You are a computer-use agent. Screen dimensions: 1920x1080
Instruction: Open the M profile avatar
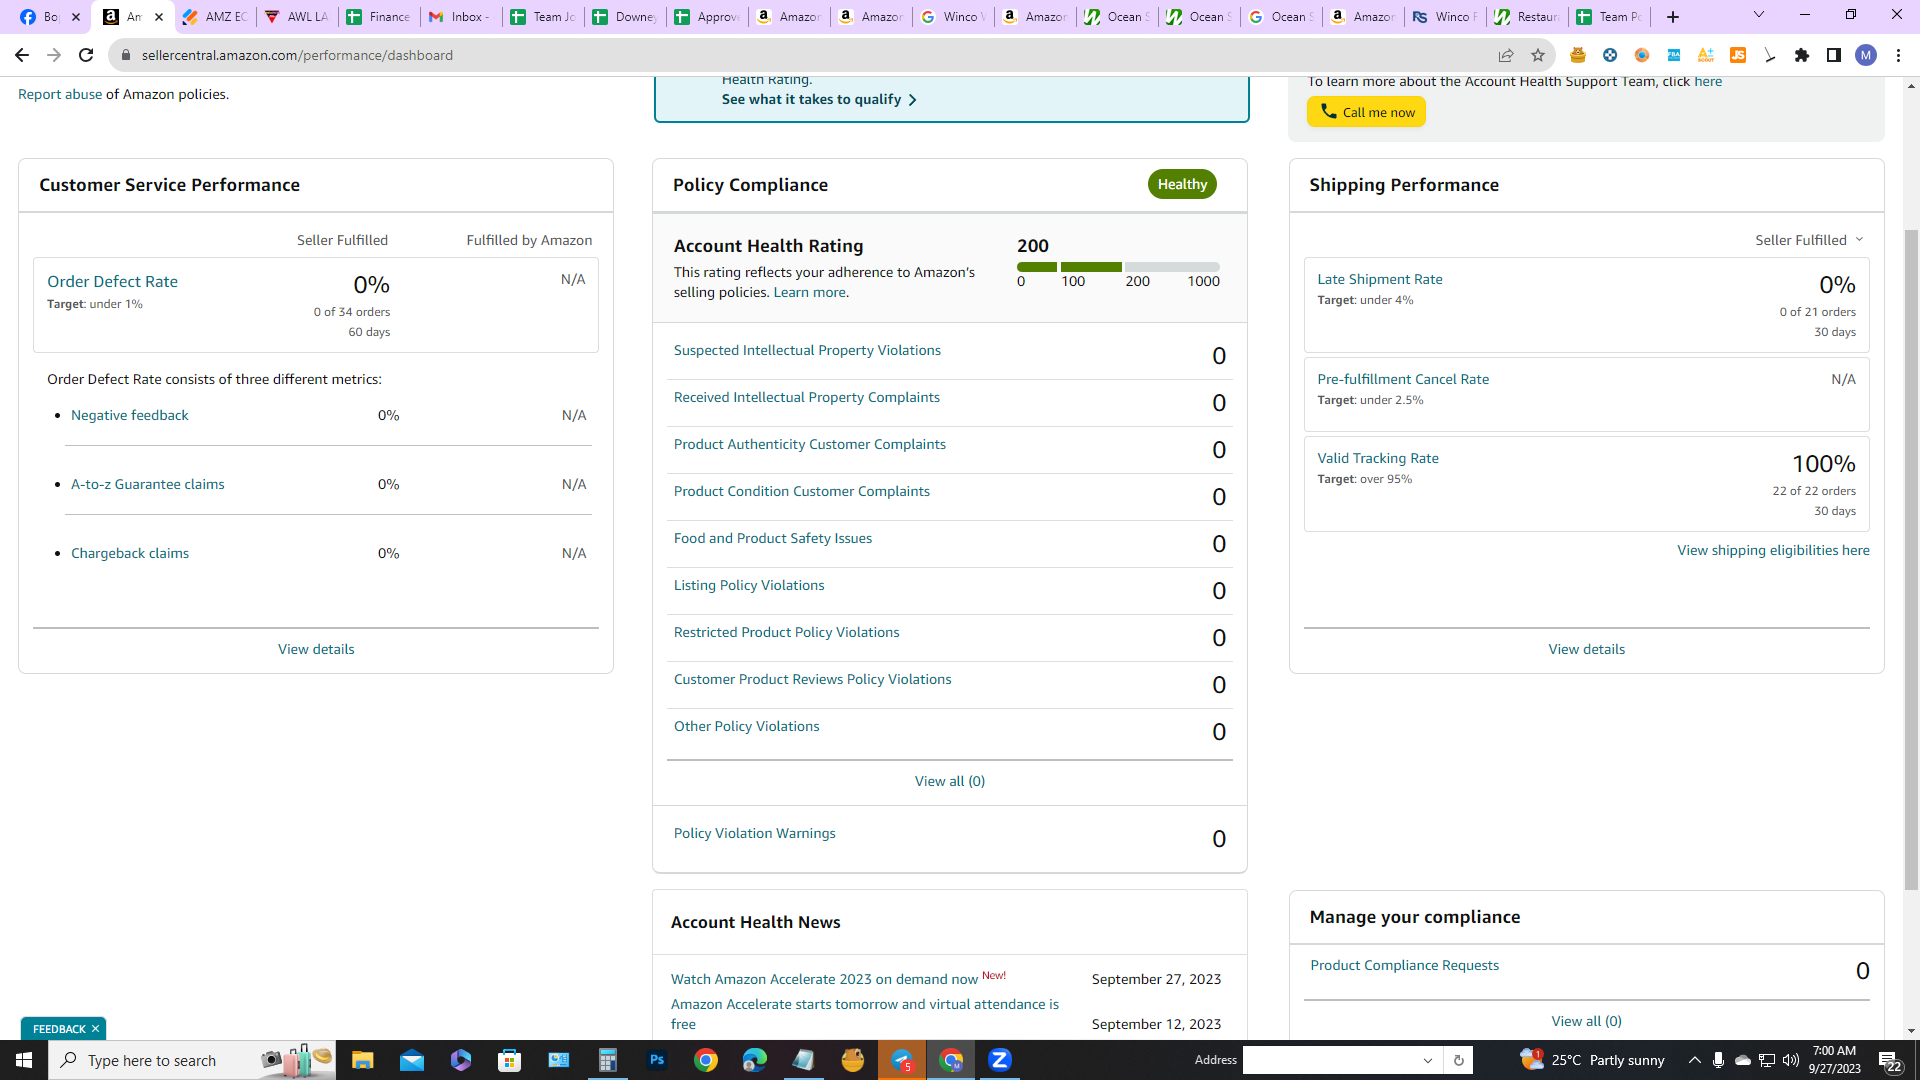click(1866, 55)
